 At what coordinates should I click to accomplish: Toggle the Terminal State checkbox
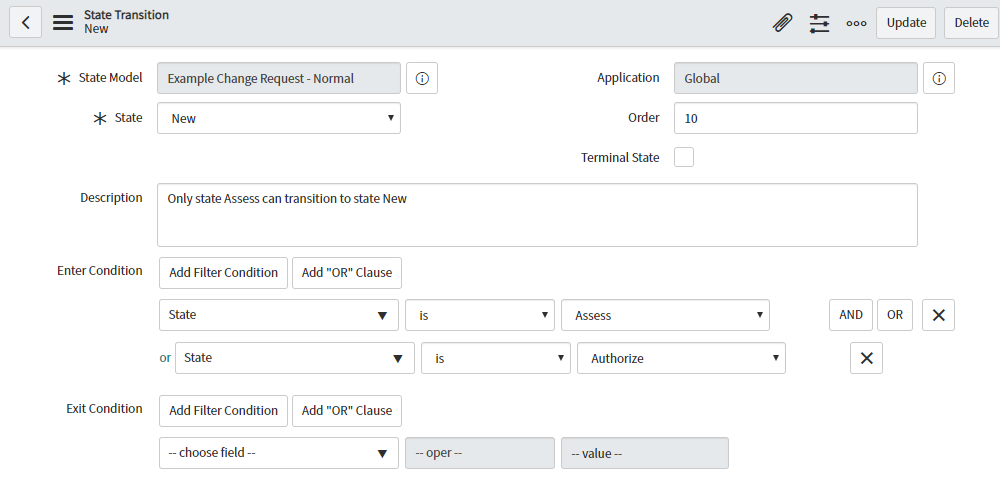[684, 157]
